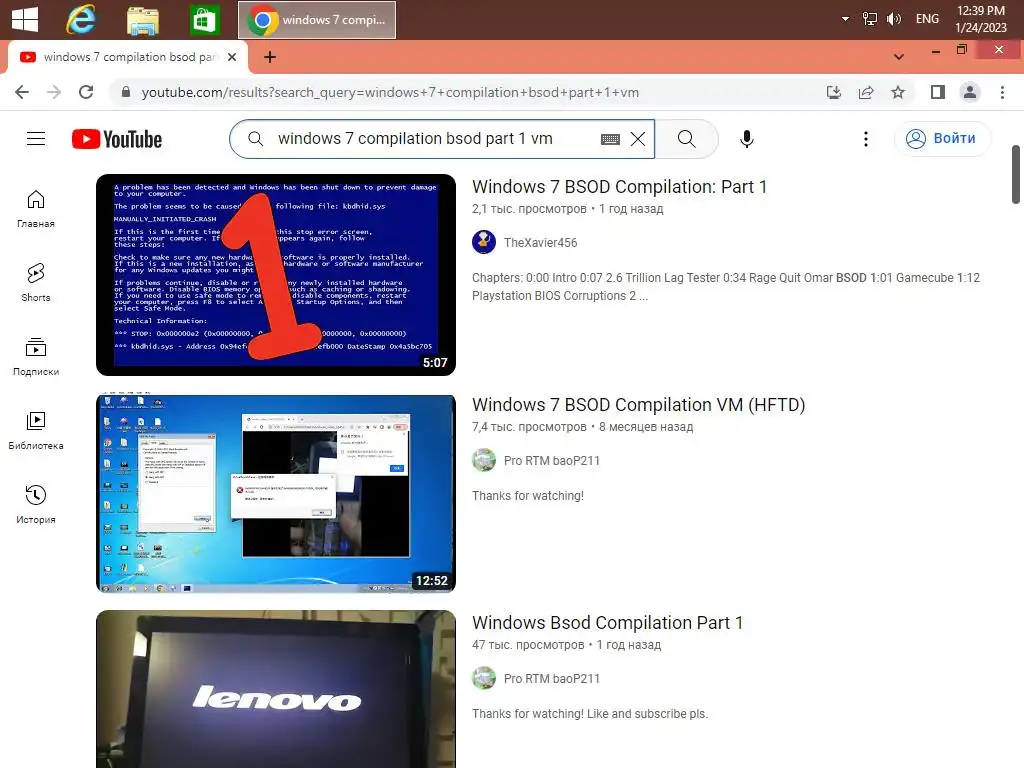Visit Pro RTM baoP211 channel under Lenovo video
The width and height of the screenshot is (1024, 768).
[x=551, y=679]
